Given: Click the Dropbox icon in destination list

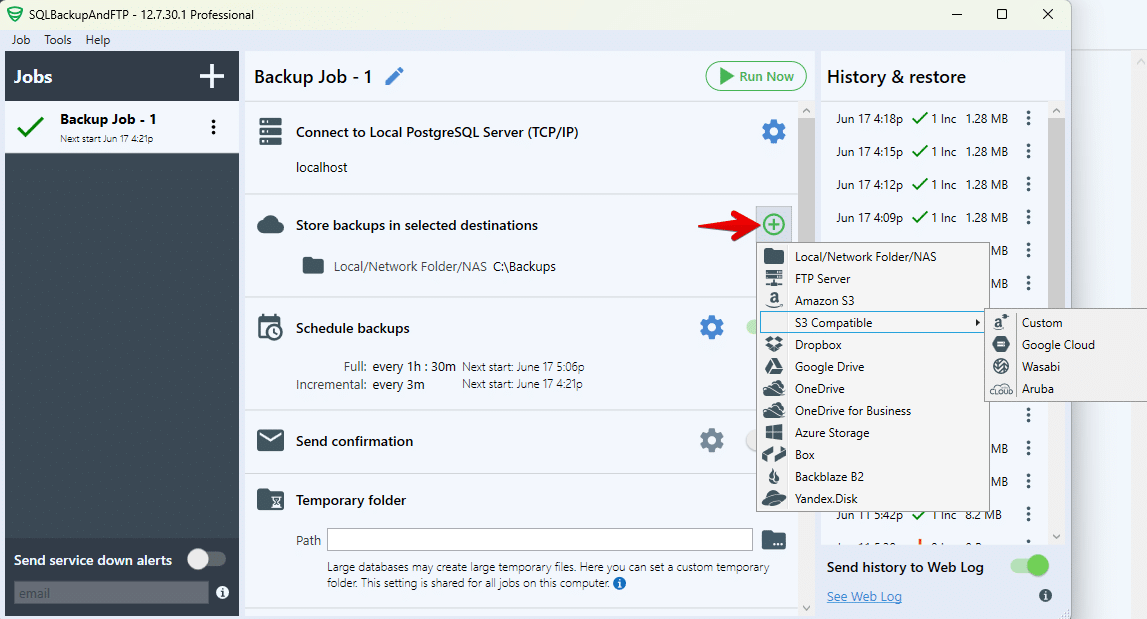Looking at the screenshot, I should coord(773,345).
